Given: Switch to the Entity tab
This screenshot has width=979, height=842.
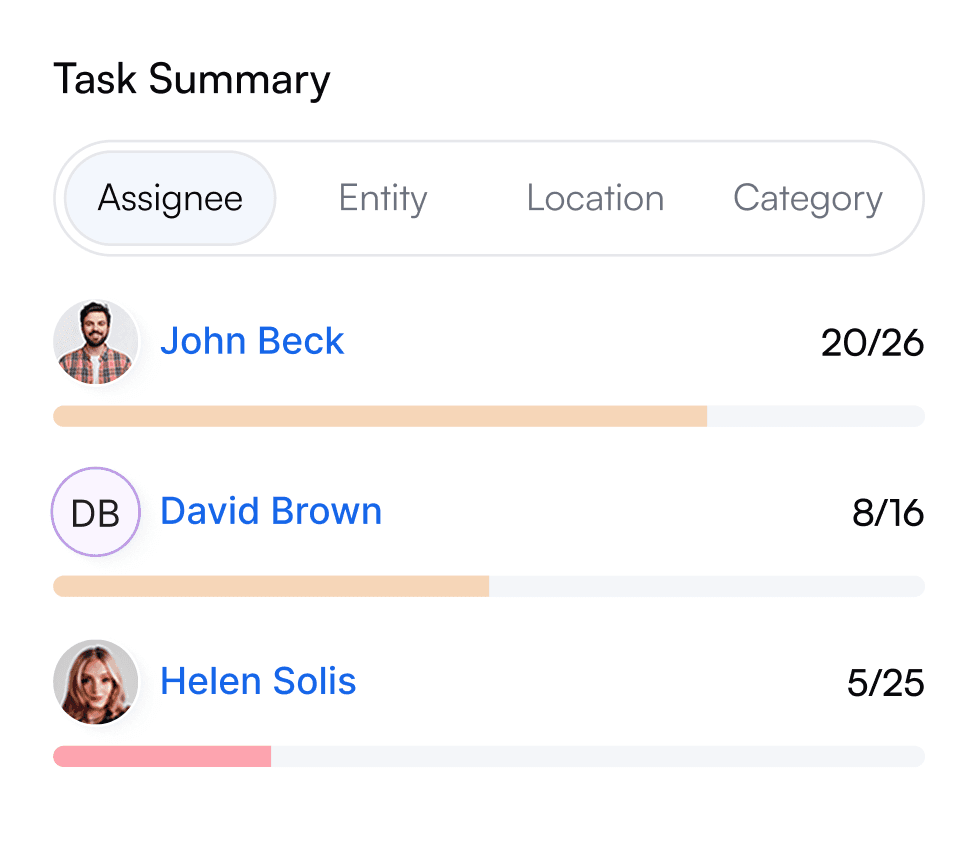Looking at the screenshot, I should (x=383, y=198).
